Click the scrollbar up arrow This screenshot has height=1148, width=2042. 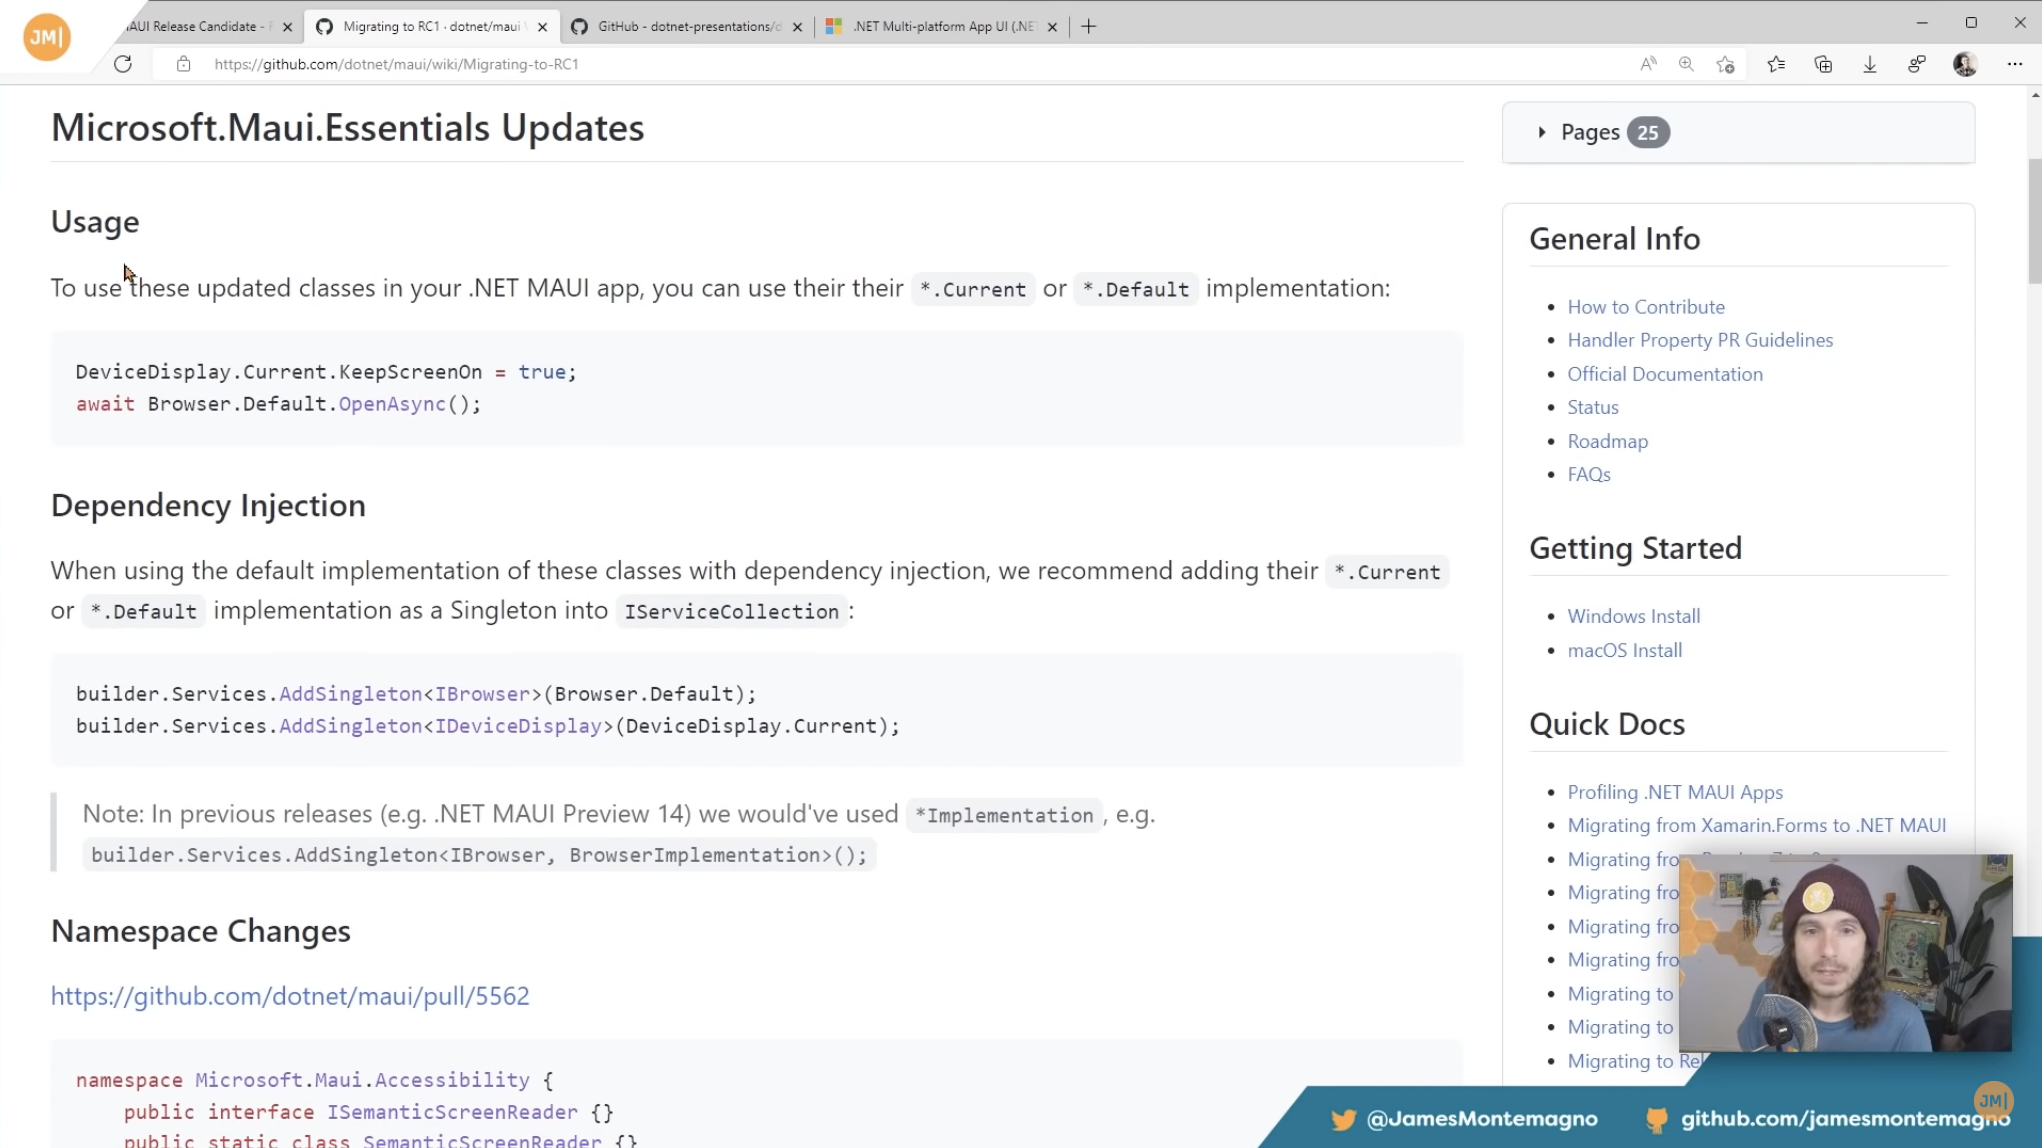click(x=2034, y=95)
